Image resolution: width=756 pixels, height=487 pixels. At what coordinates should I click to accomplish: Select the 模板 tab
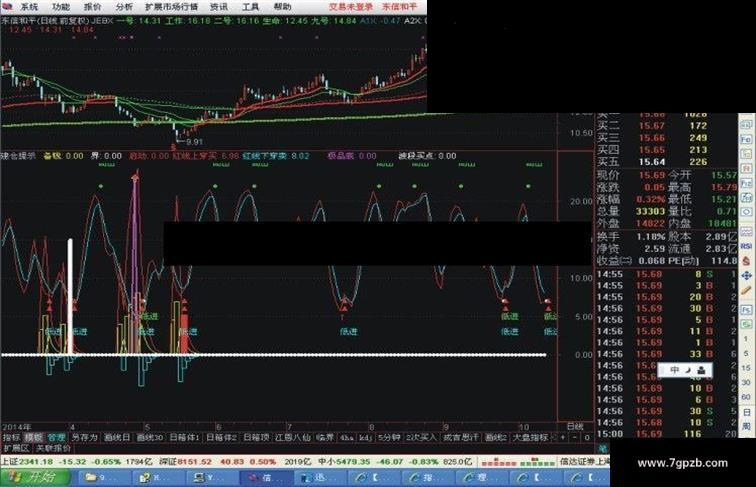pos(34,437)
